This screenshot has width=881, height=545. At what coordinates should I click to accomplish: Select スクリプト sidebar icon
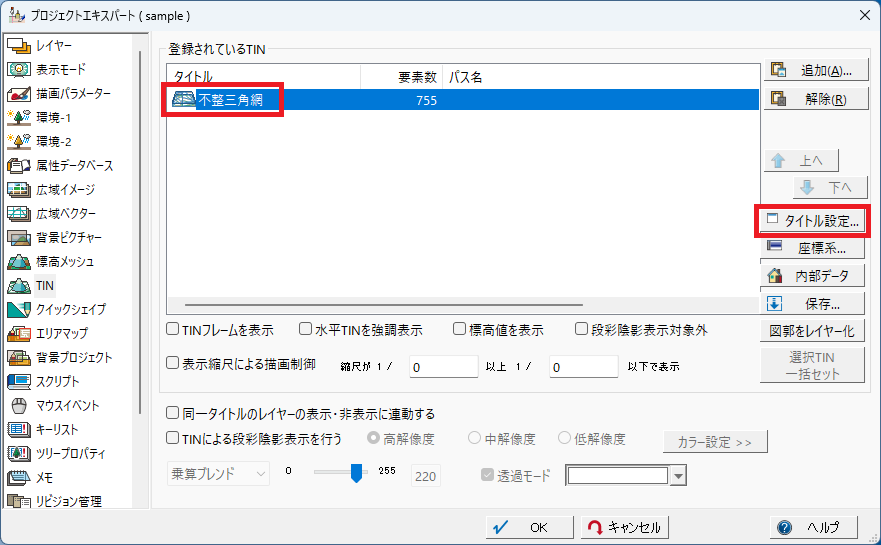19,382
